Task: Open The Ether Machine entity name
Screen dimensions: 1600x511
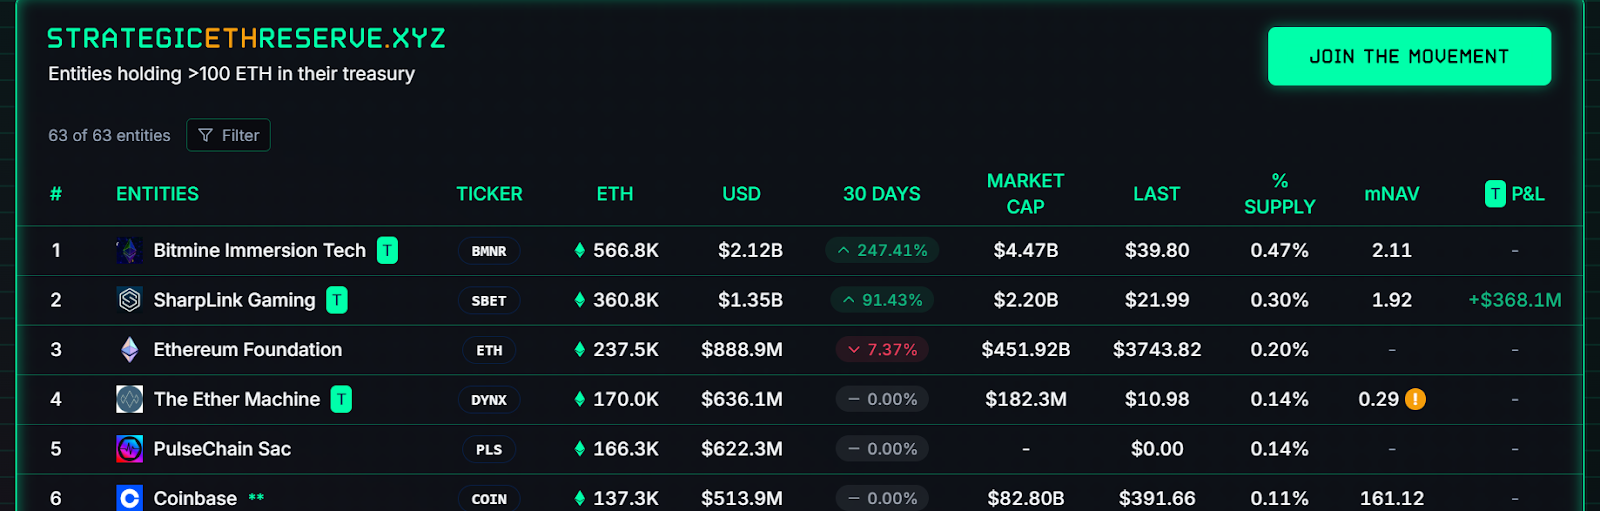Action: 237,399
